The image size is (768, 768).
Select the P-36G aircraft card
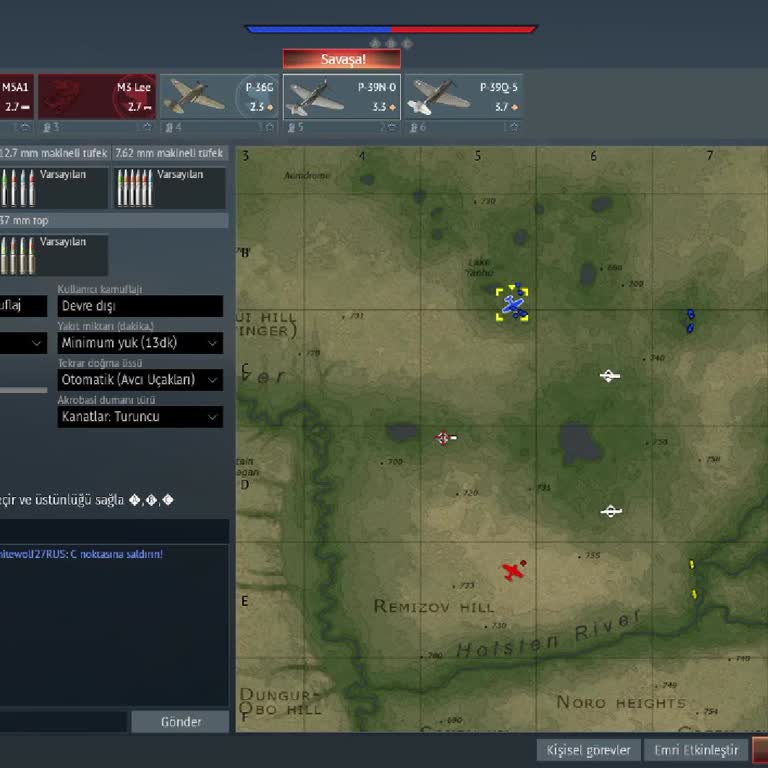219,97
